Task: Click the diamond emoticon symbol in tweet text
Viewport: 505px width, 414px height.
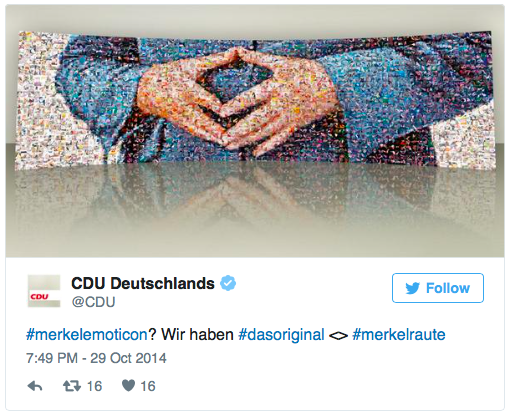Action: point(338,336)
